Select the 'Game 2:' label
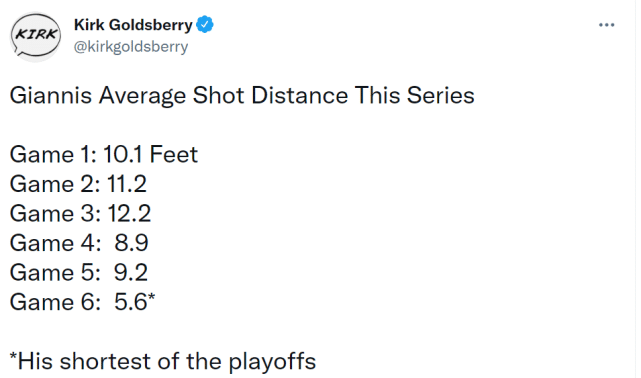The width and height of the screenshot is (641, 378). [55, 184]
